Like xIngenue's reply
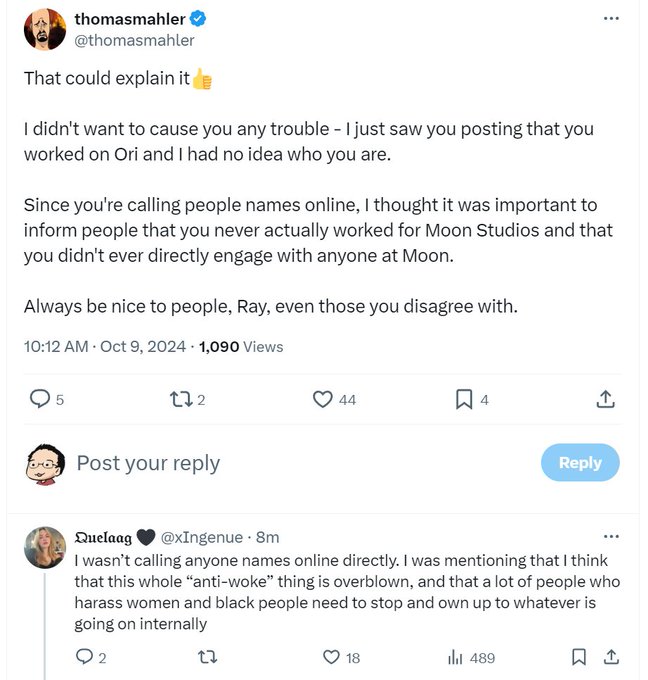This screenshot has width=648, height=680. pyautogui.click(x=331, y=657)
